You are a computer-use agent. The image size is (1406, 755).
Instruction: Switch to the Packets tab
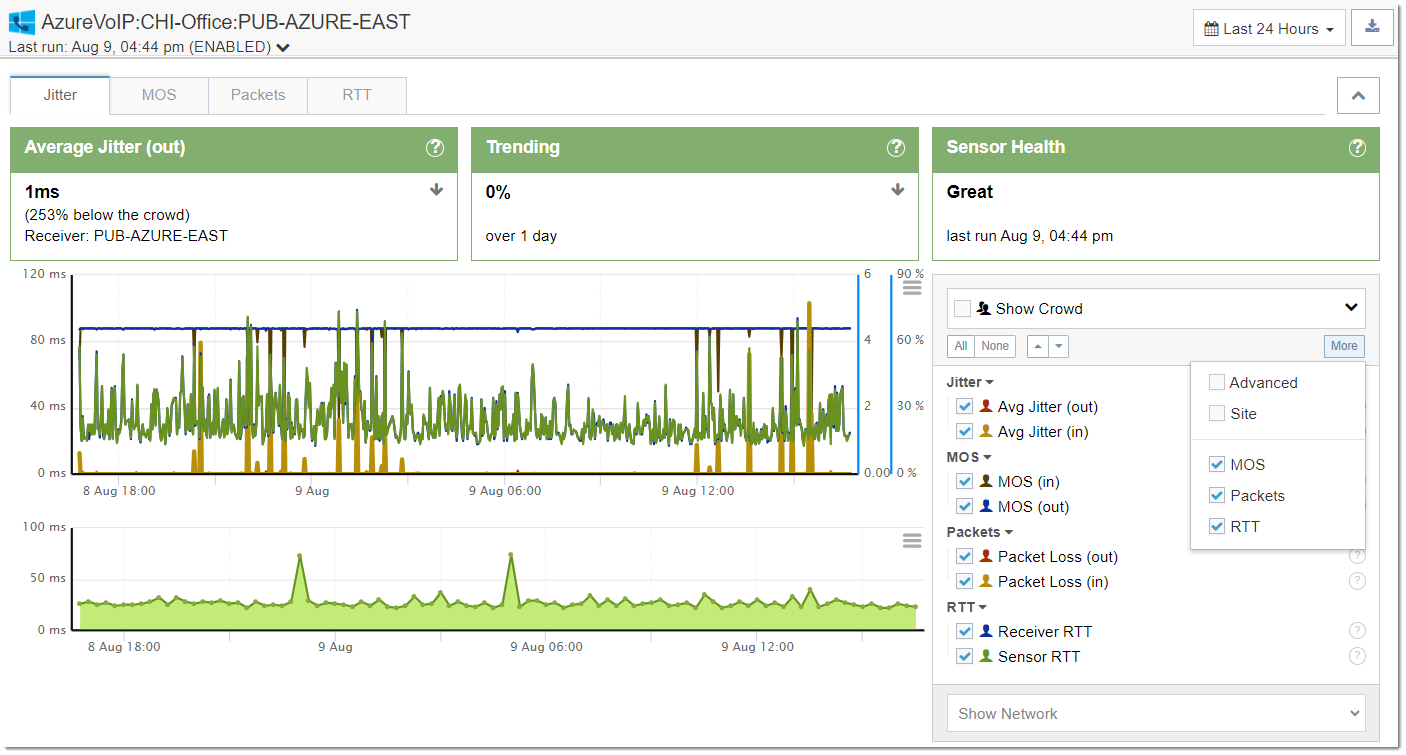tap(258, 95)
